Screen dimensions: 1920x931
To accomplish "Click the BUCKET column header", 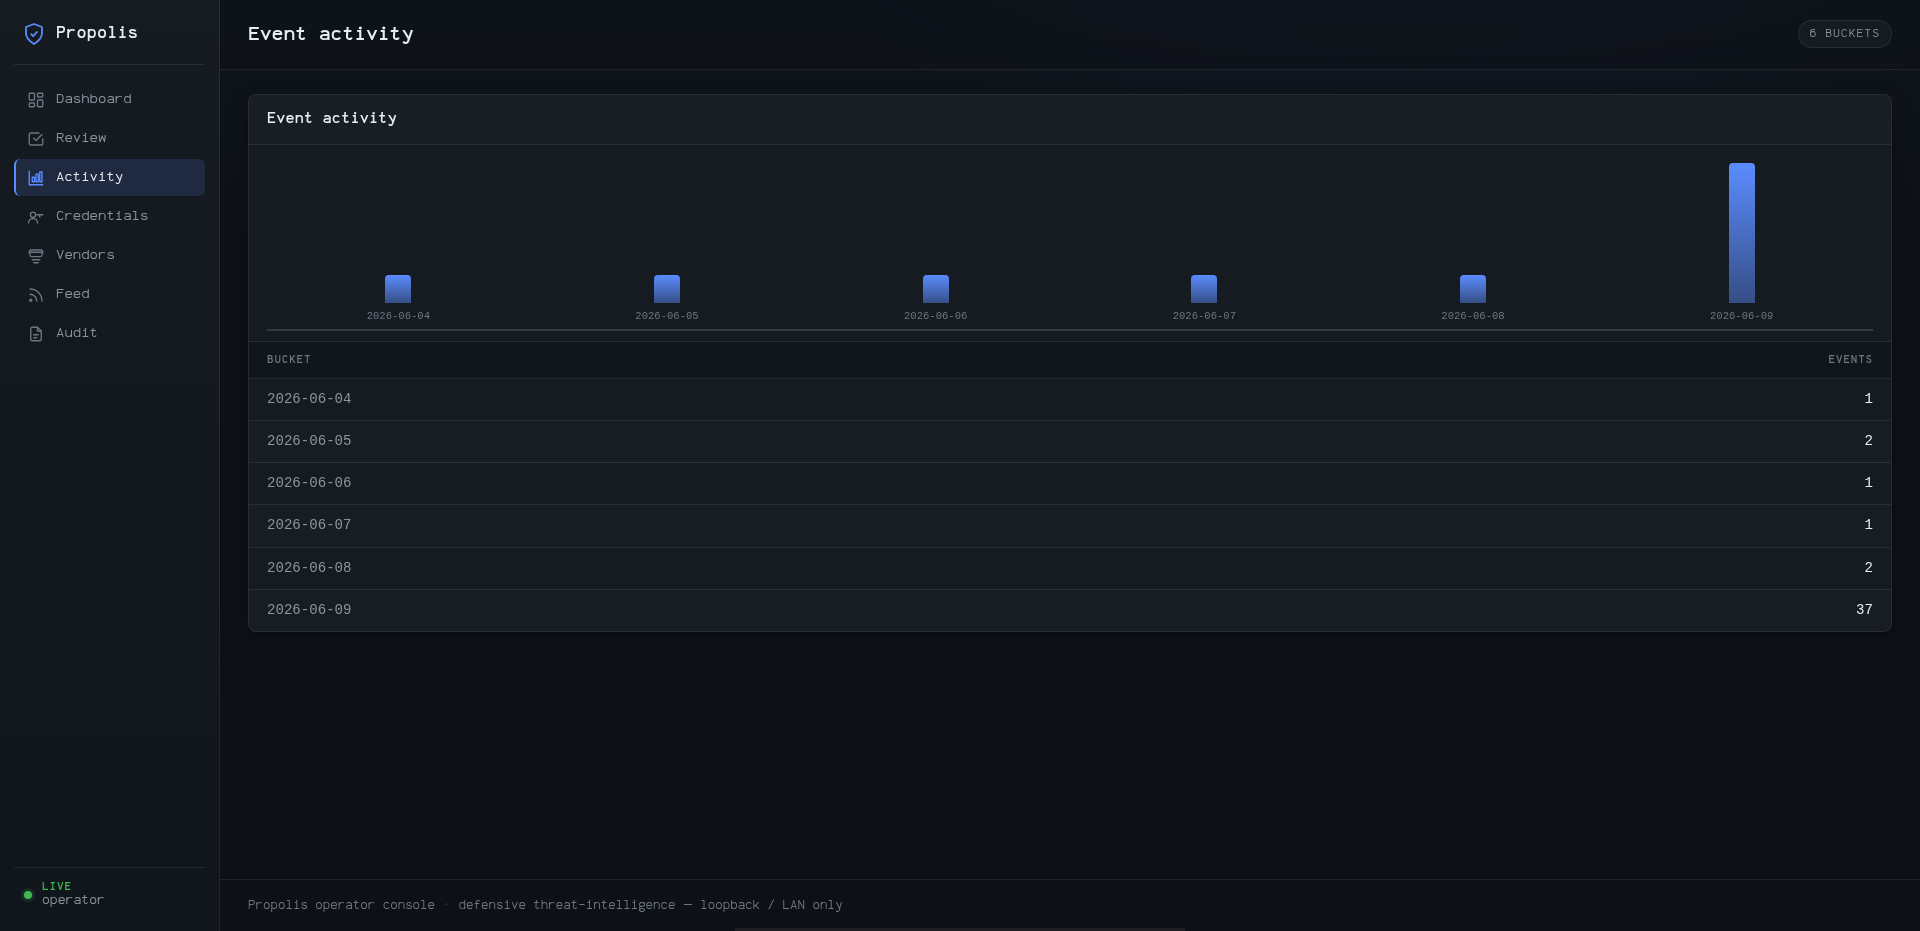I will [x=289, y=360].
